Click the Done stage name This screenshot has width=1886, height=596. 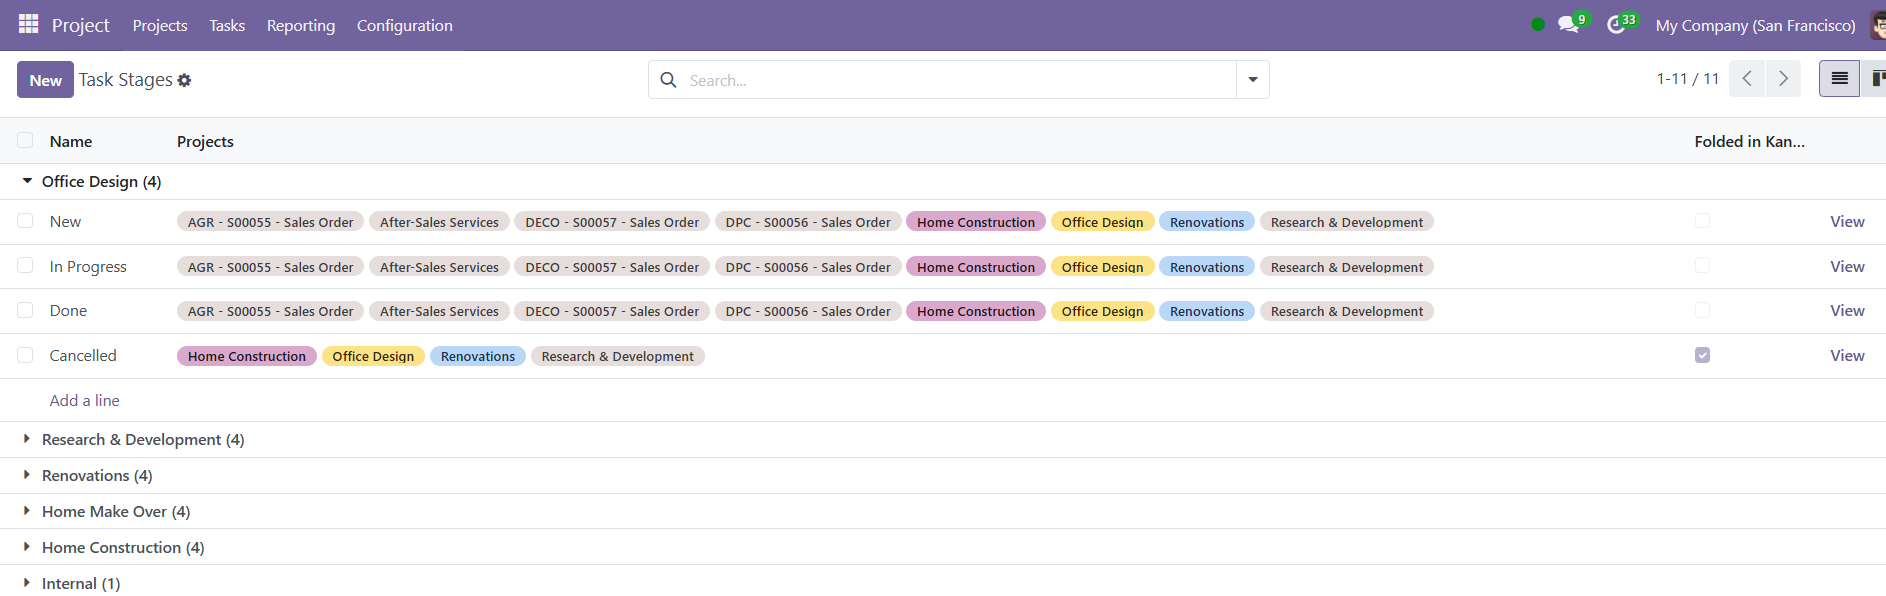pyautogui.click(x=68, y=310)
